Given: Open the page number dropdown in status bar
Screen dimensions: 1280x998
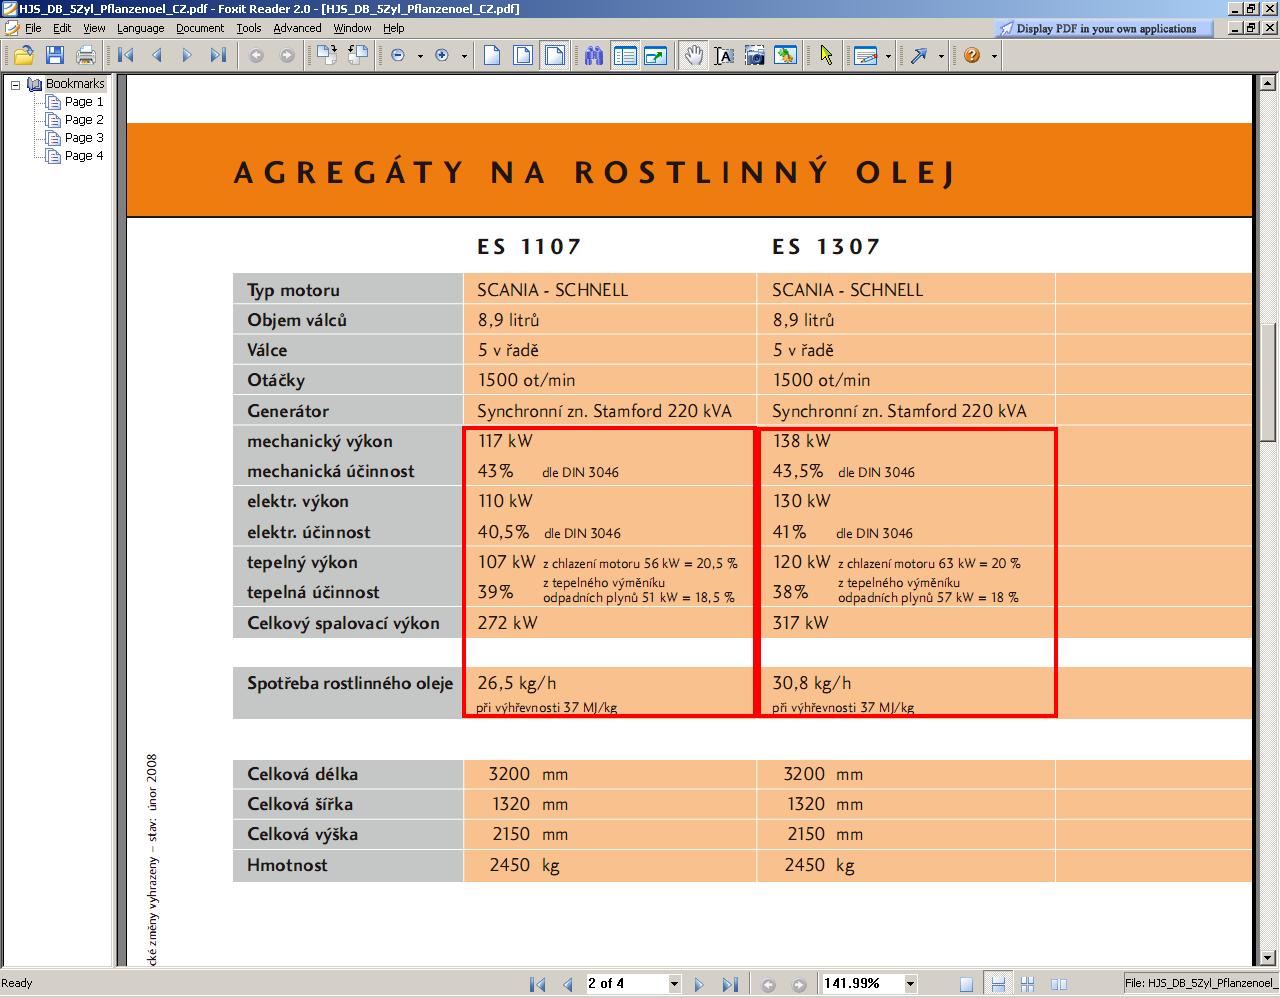Looking at the screenshot, I should [x=674, y=984].
